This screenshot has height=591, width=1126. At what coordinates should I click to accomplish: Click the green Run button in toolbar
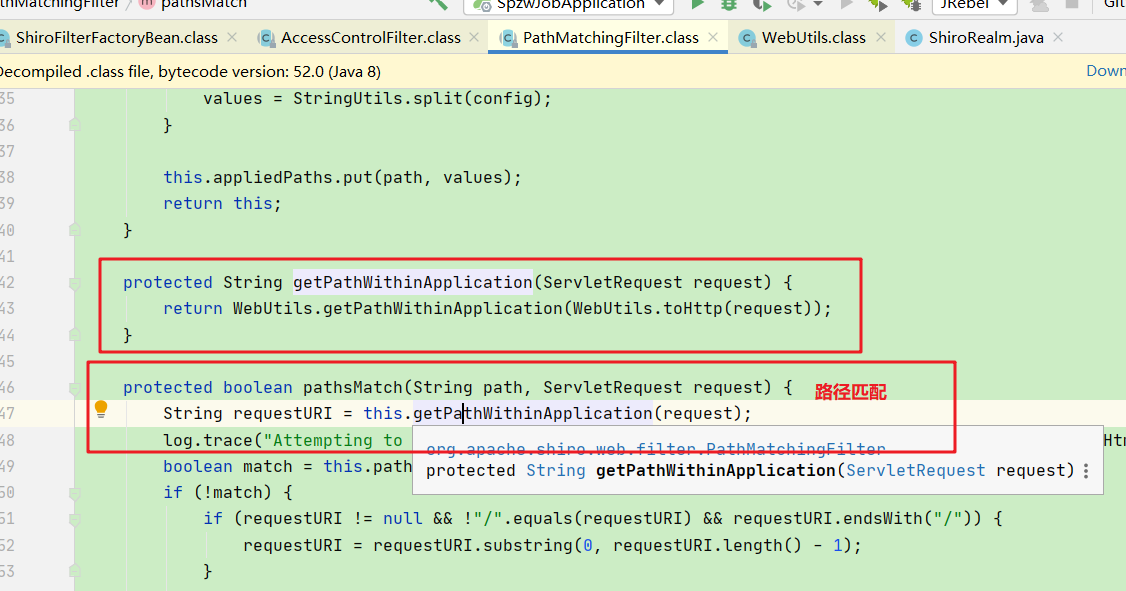point(697,4)
